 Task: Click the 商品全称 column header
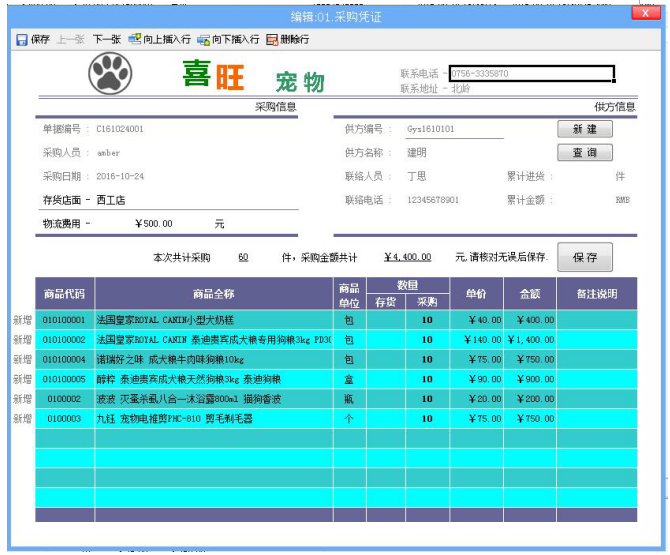tap(214, 294)
